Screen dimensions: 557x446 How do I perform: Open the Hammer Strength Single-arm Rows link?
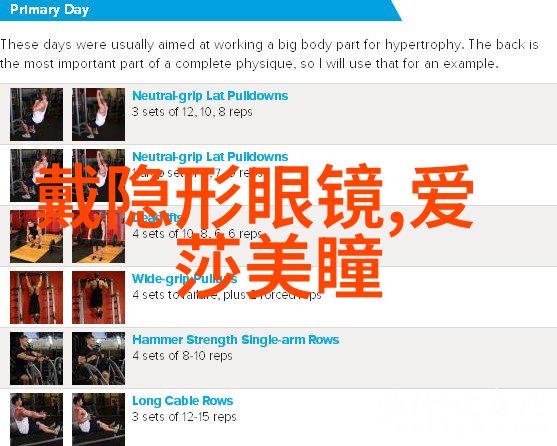tap(236, 340)
